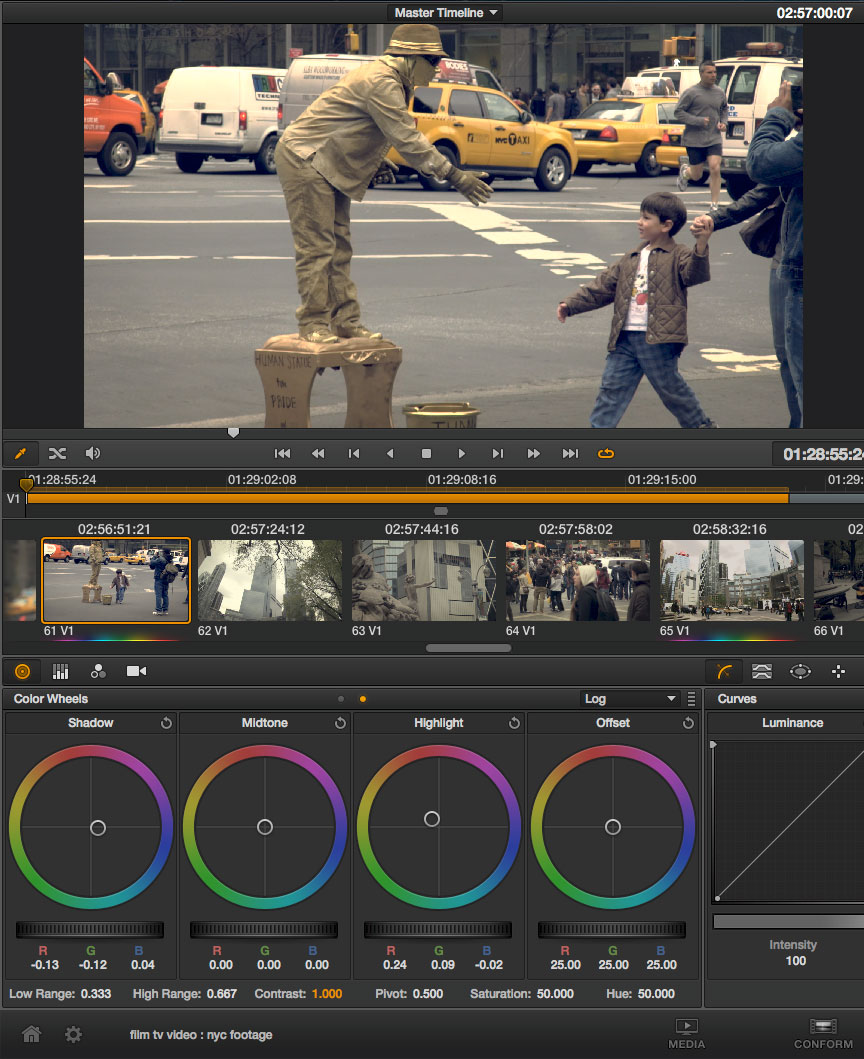Image resolution: width=864 pixels, height=1059 pixels.
Task: Open the Color Wheels options menu
Action: (x=691, y=699)
